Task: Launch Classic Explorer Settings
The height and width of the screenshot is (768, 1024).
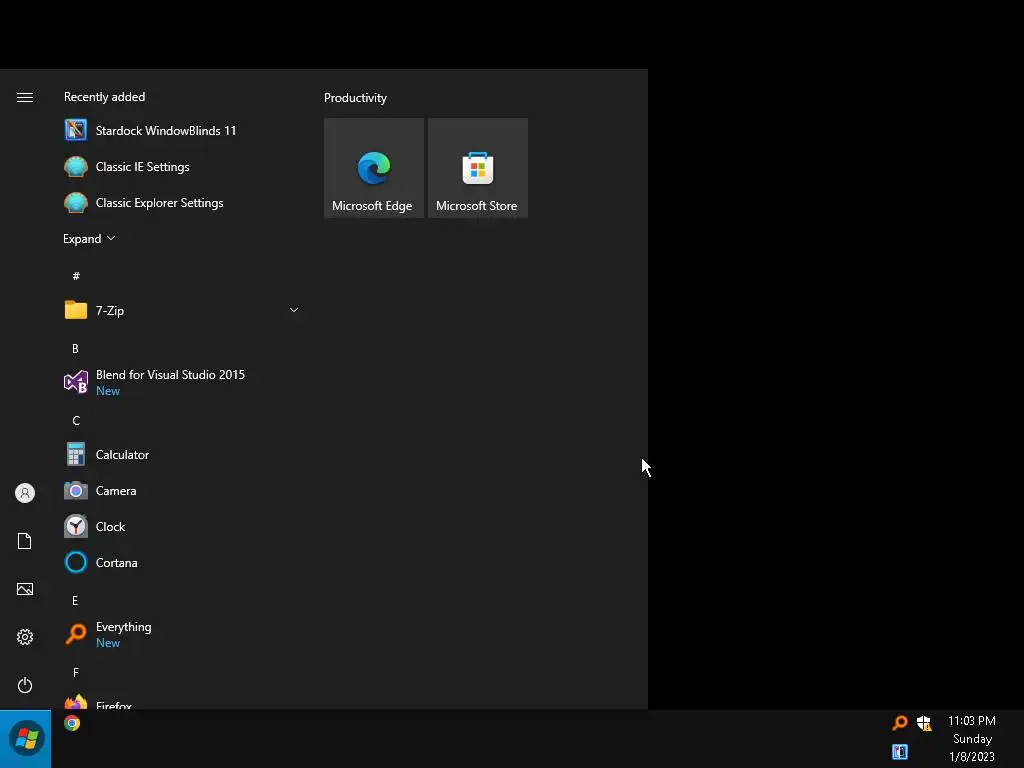Action: (x=182, y=202)
